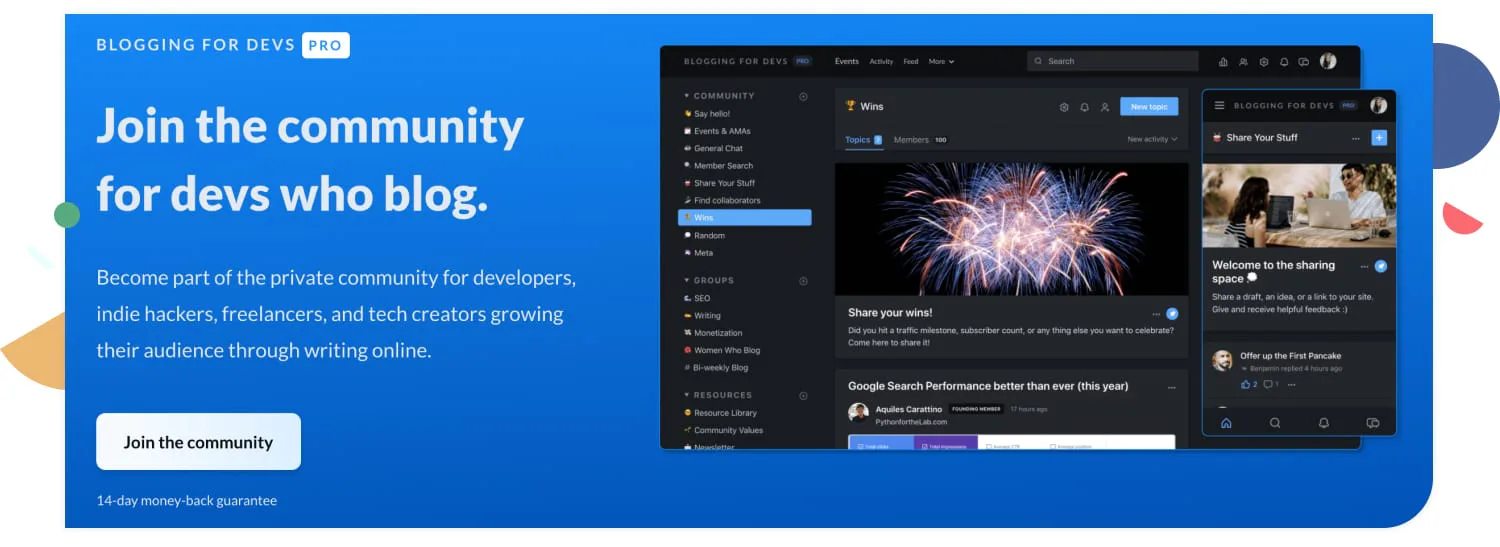Tap the Home icon in mobile bottom bar
Viewport: 1500px width, 547px height.
[1226, 423]
